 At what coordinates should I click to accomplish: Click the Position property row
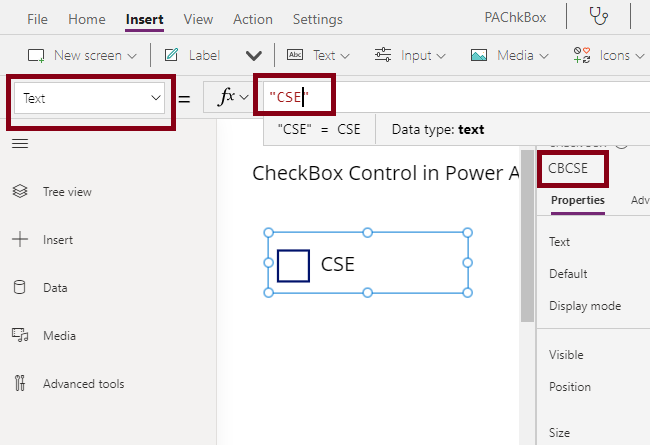[x=570, y=387]
